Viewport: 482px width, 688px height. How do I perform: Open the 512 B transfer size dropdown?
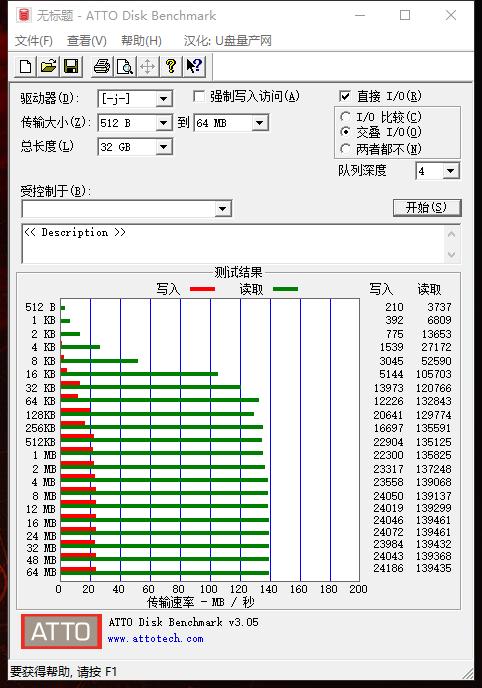pyautogui.click(x=164, y=123)
